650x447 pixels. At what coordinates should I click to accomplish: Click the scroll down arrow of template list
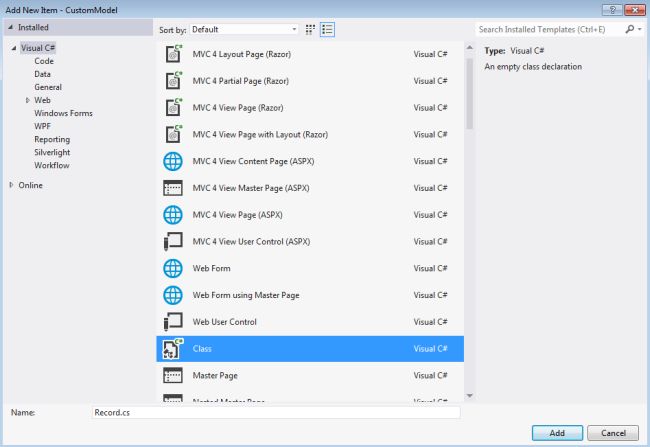pos(469,396)
